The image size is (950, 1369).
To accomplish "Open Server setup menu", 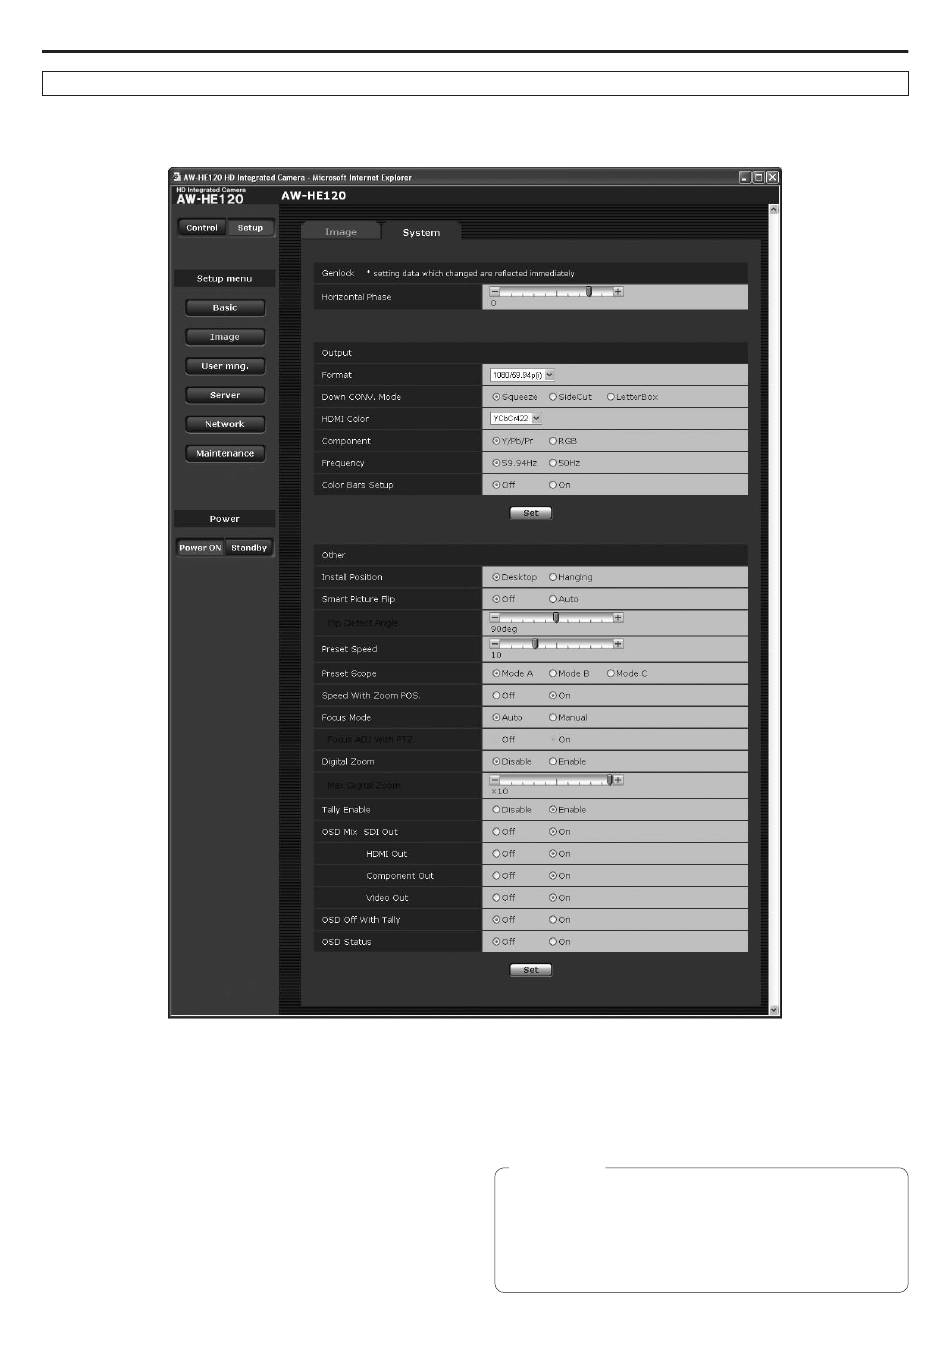I will point(225,395).
